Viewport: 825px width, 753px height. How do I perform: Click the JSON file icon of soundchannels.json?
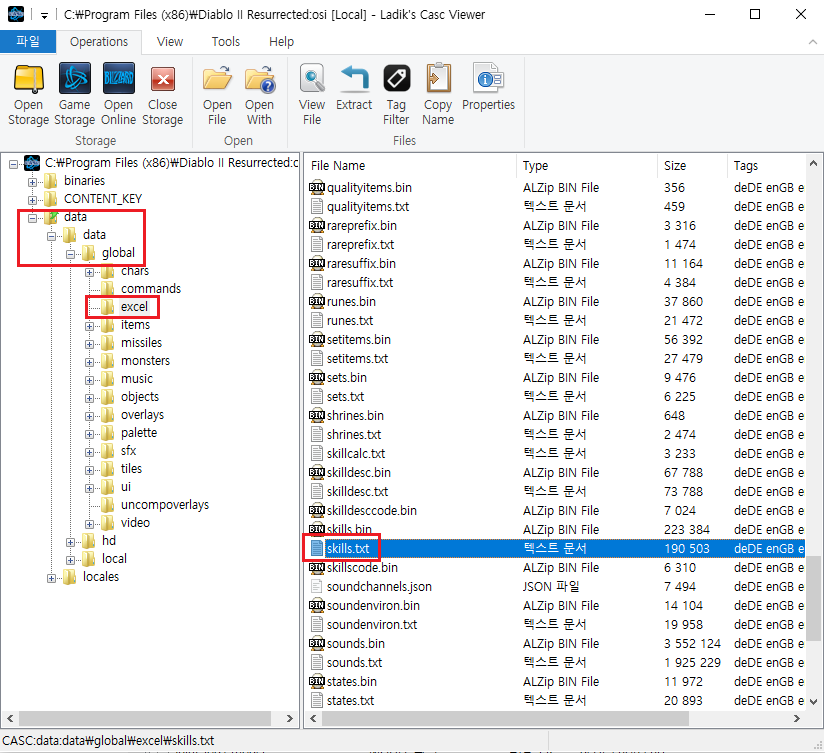[x=317, y=587]
